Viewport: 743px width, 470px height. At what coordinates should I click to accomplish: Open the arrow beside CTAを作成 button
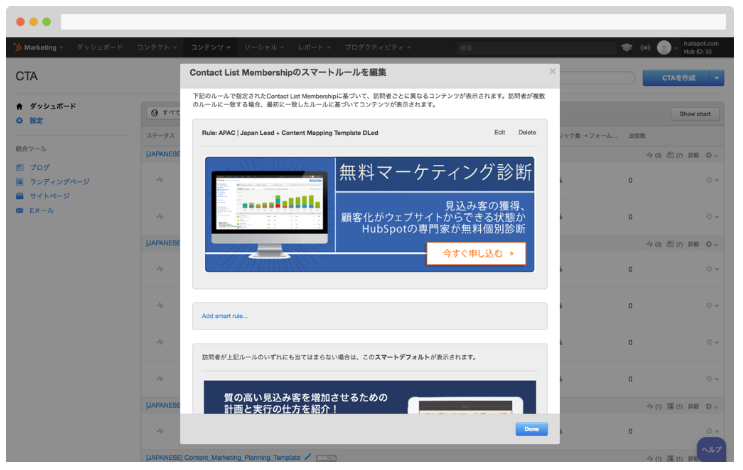pyautogui.click(x=716, y=78)
